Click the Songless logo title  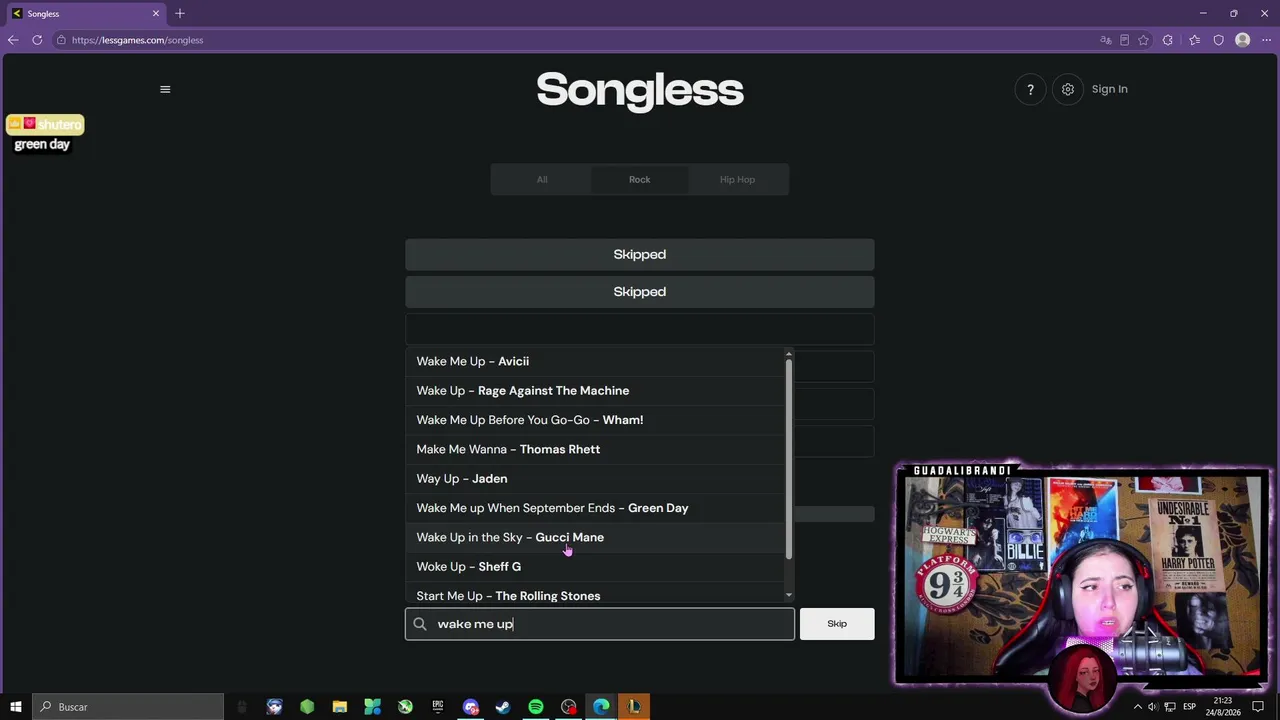(640, 90)
